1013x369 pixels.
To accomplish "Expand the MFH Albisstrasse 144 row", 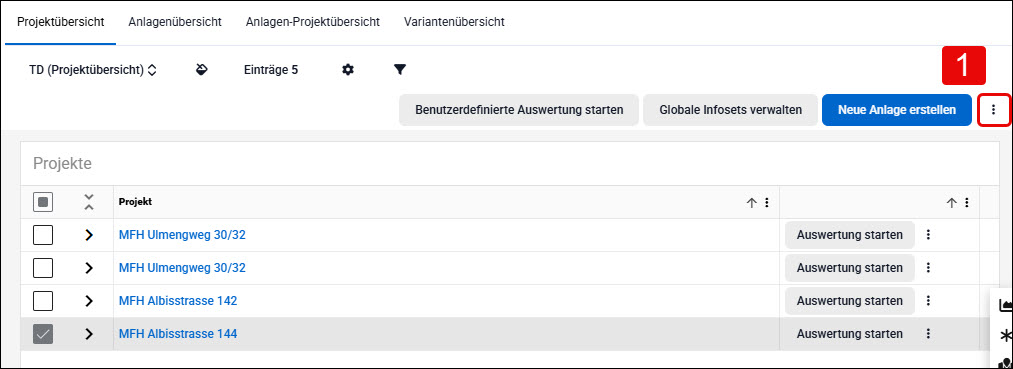I will pos(89,334).
